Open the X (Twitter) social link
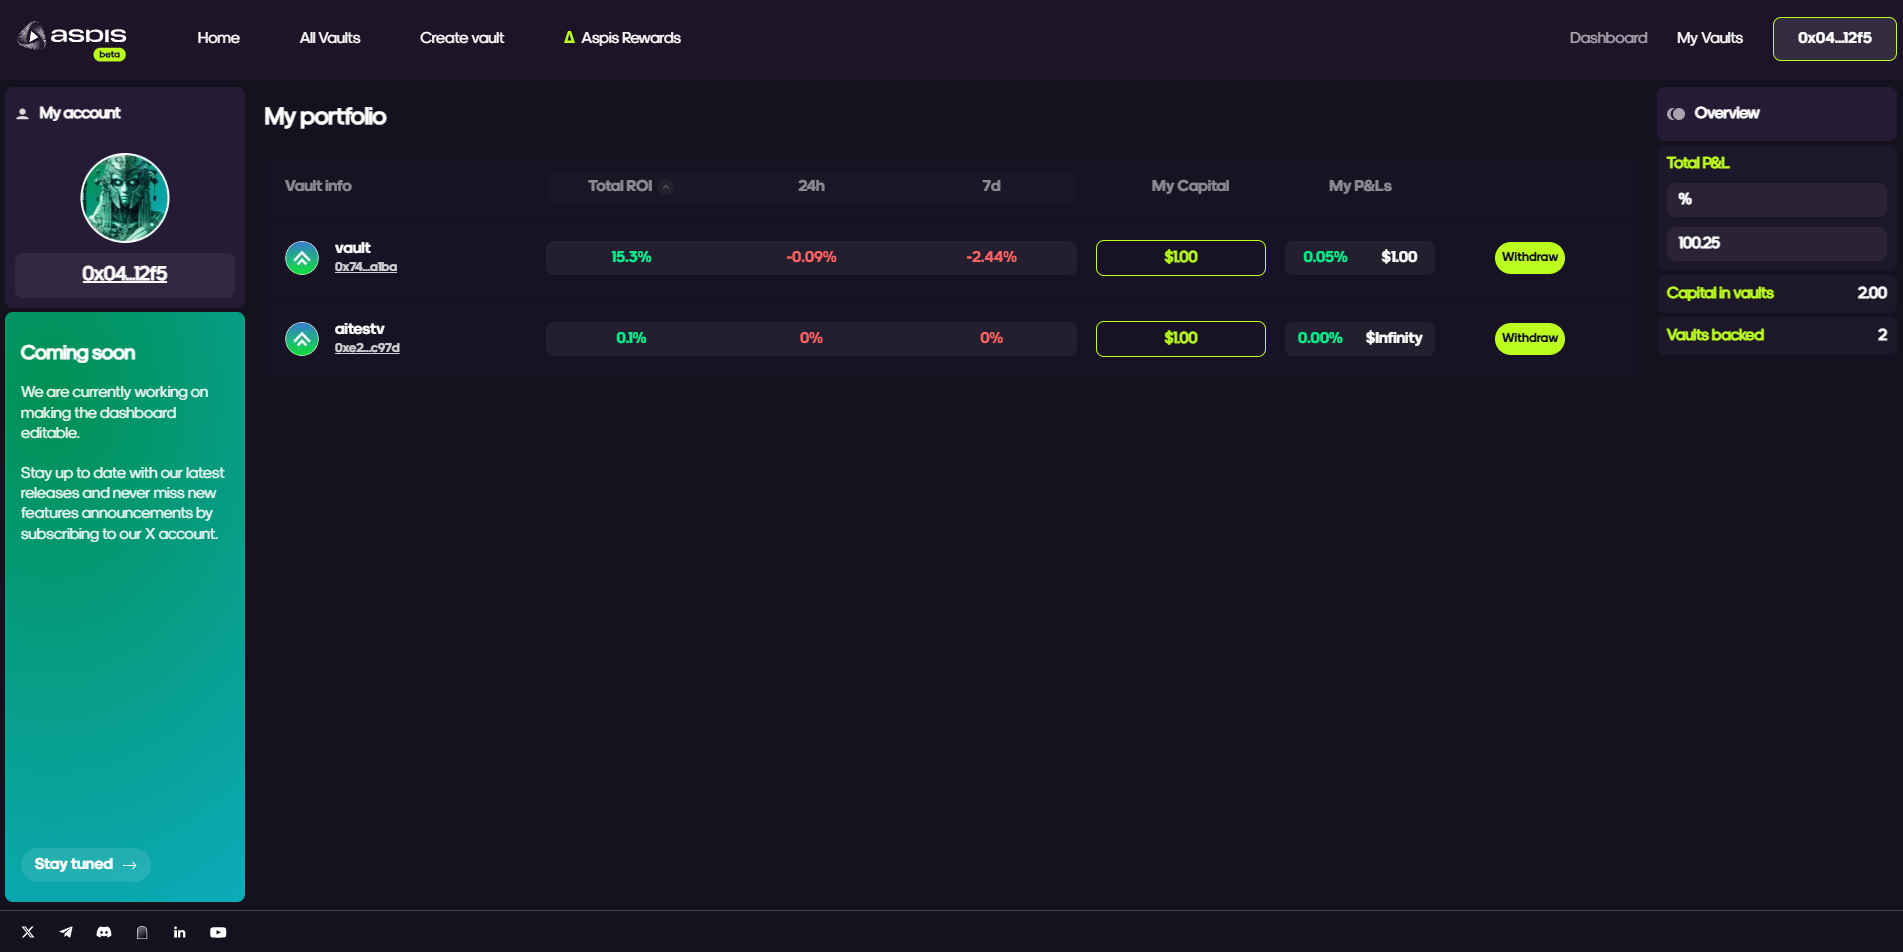Screen dimensions: 1903x952 [28, 932]
